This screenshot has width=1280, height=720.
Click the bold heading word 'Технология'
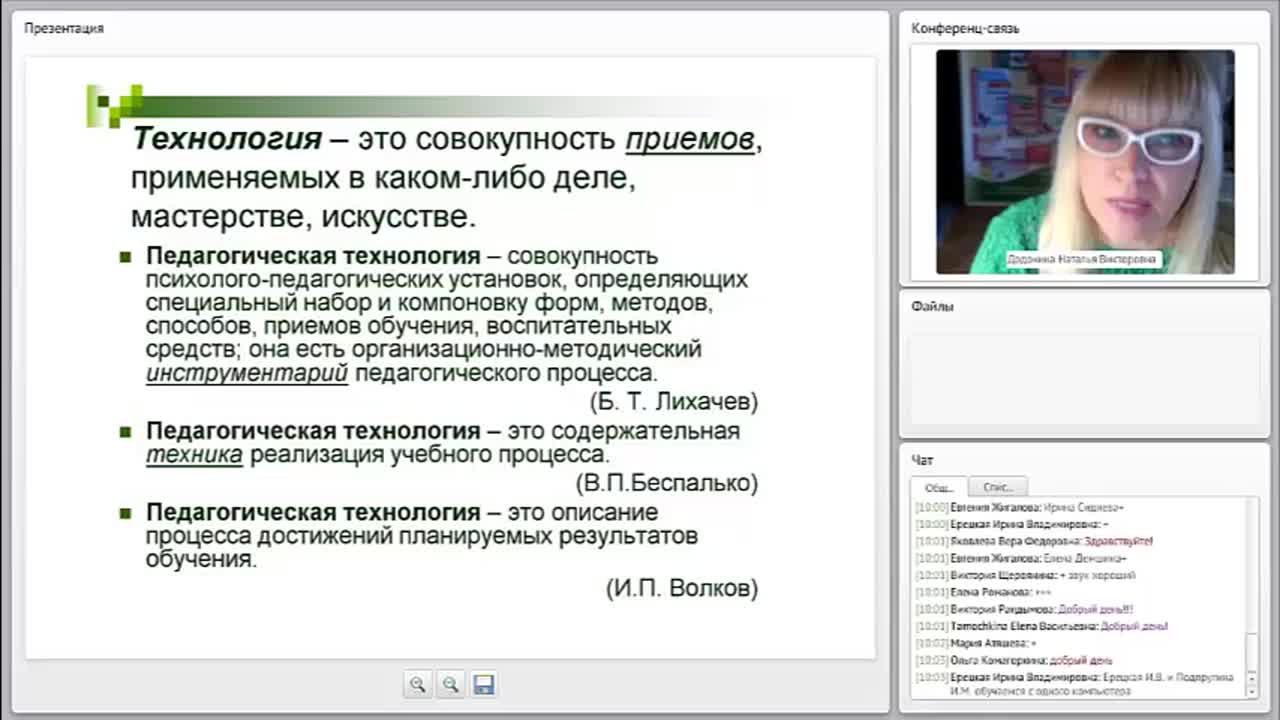(x=227, y=138)
